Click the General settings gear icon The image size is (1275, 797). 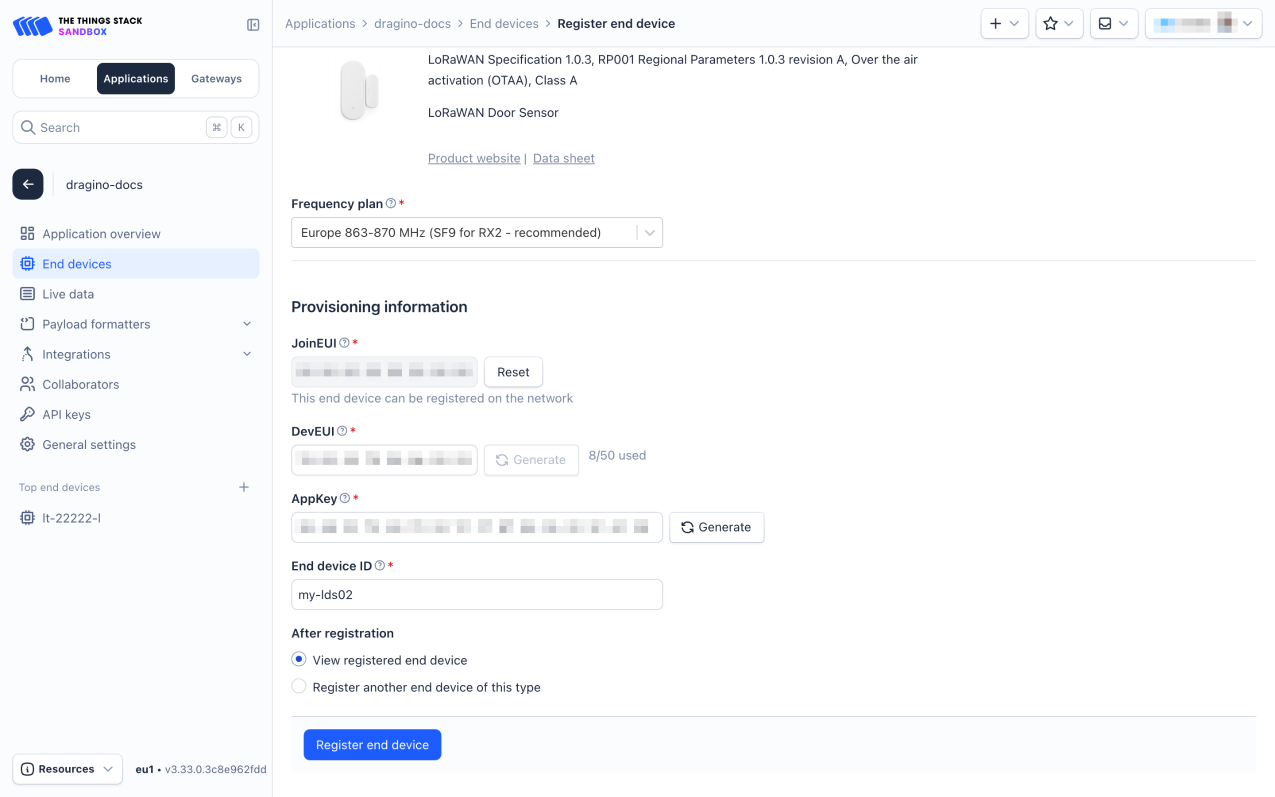27,444
